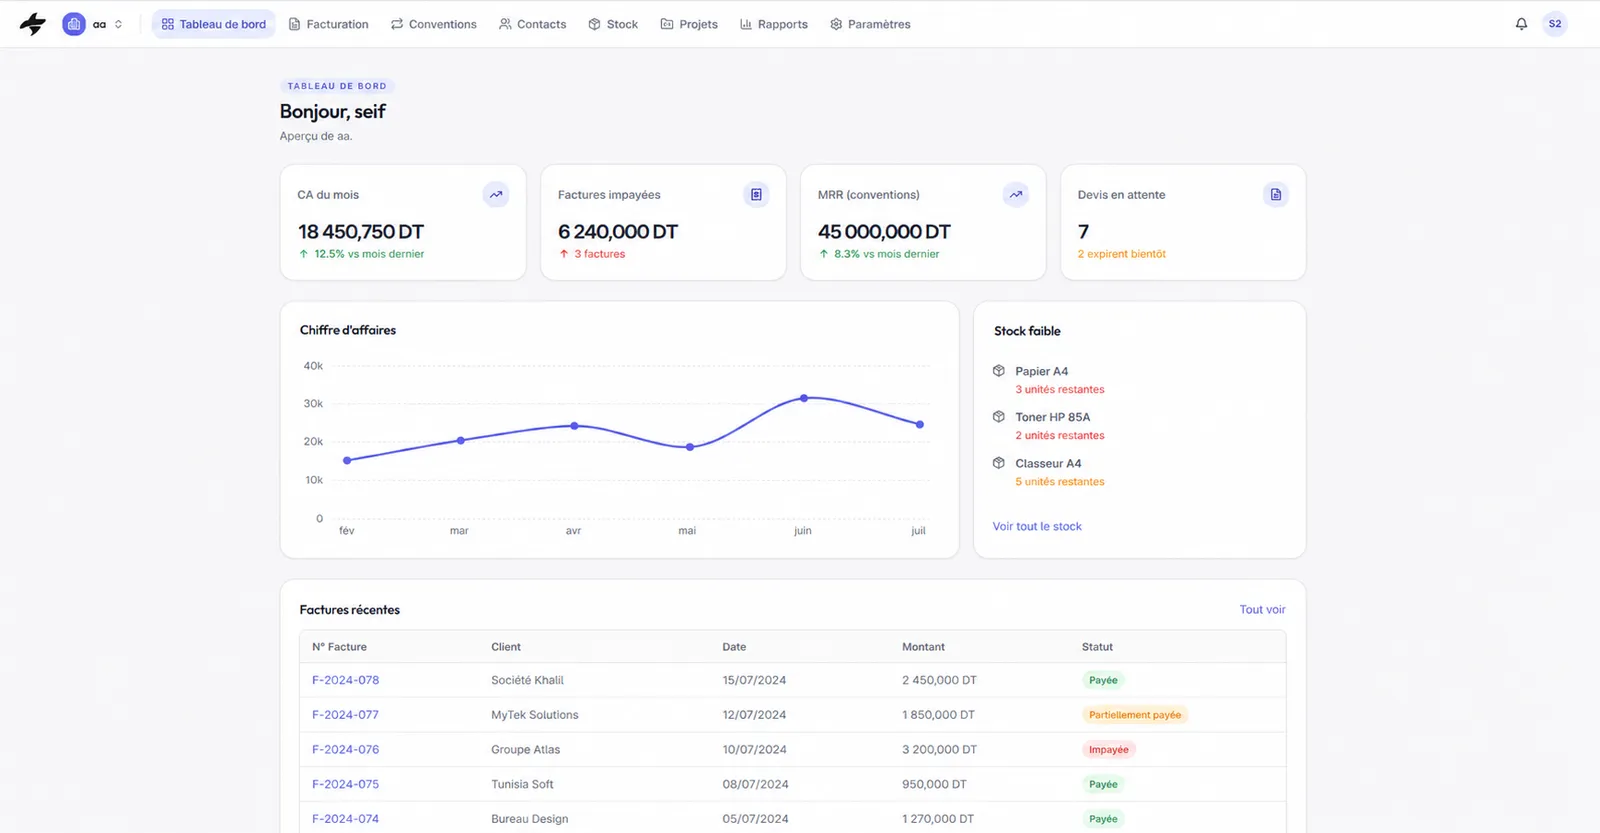
Task: Click '2 unités restantes' under Toner HP 85A
Action: coord(1060,436)
